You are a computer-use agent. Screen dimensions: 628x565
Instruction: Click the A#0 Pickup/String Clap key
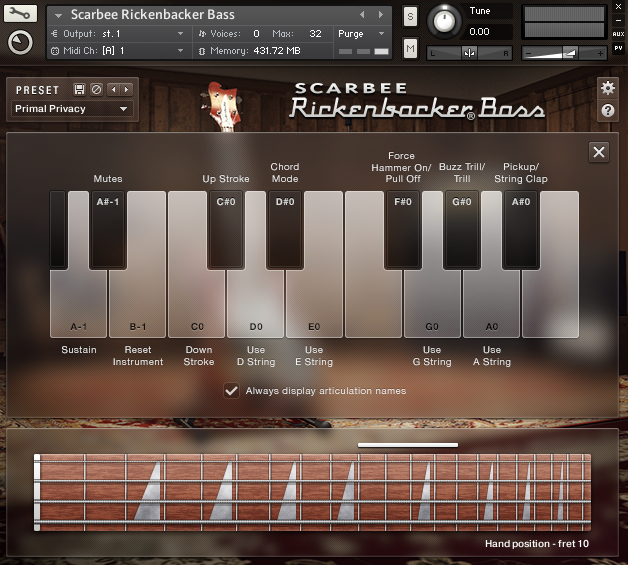pos(521,229)
